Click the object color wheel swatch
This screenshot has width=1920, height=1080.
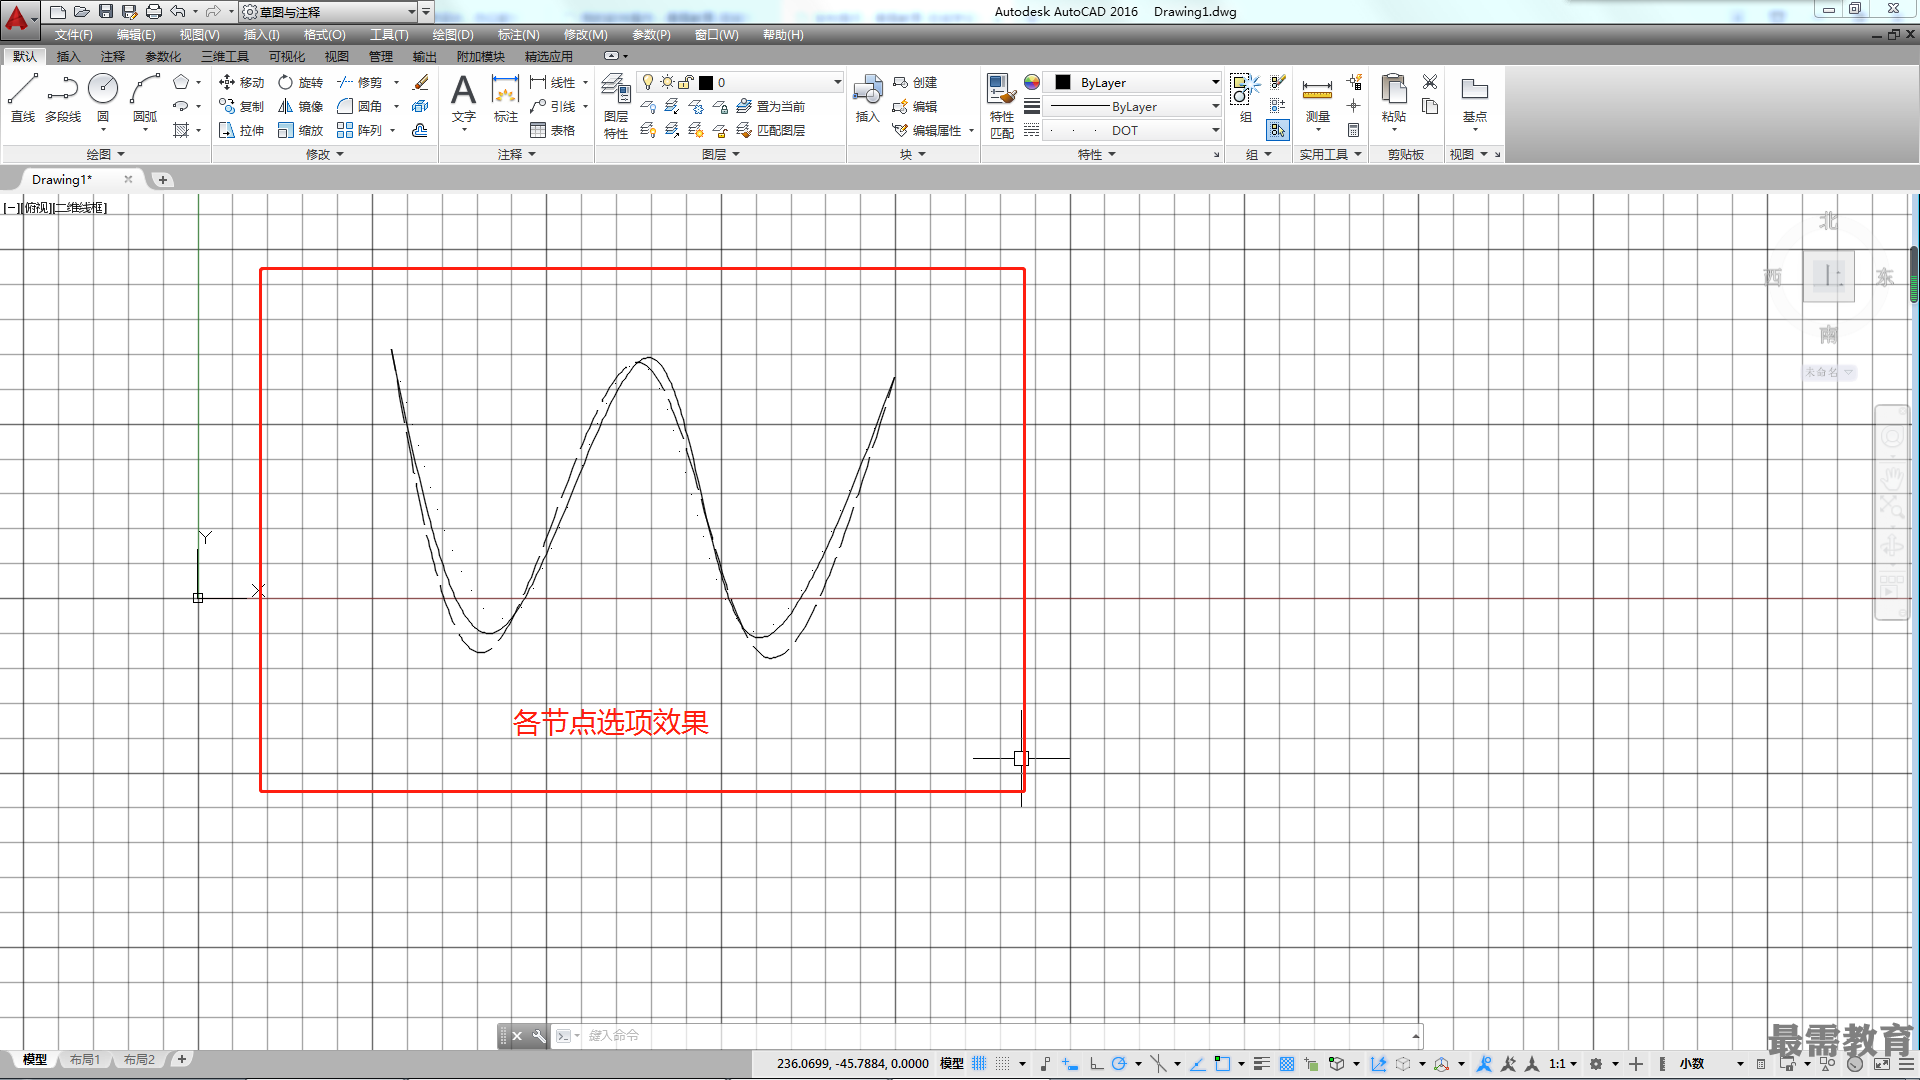(1031, 82)
